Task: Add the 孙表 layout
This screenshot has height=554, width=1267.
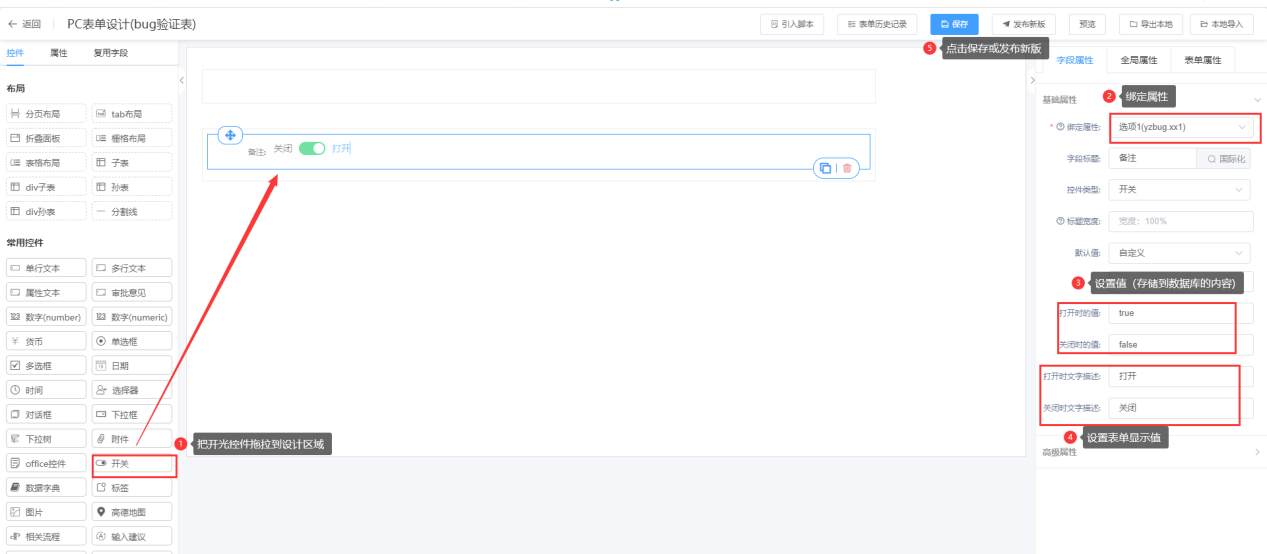Action: (x=132, y=187)
